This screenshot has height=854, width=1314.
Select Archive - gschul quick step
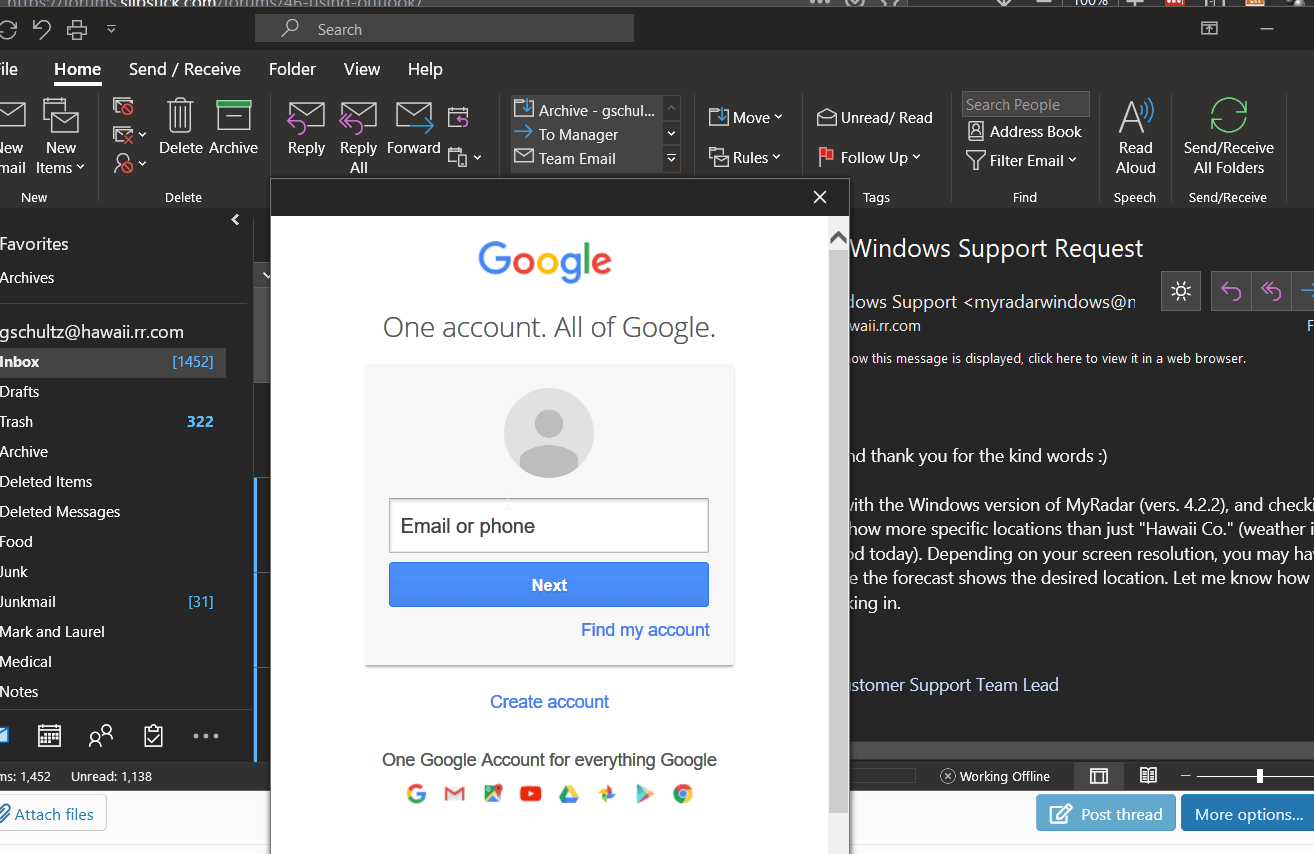point(586,110)
